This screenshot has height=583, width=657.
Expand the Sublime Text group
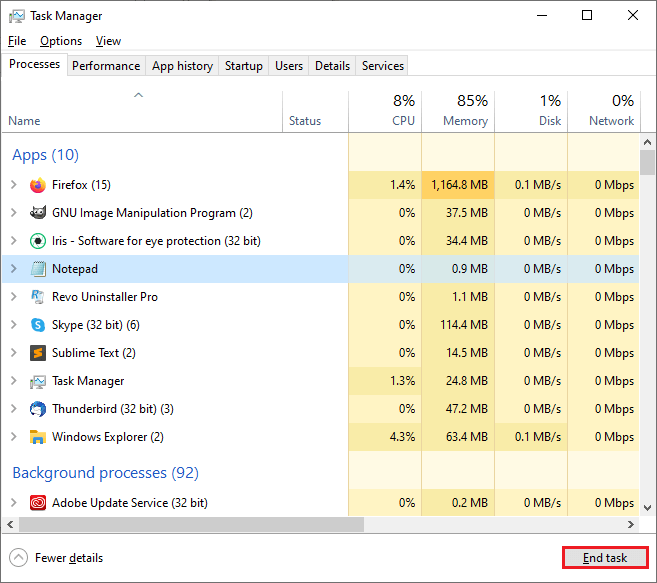(14, 353)
